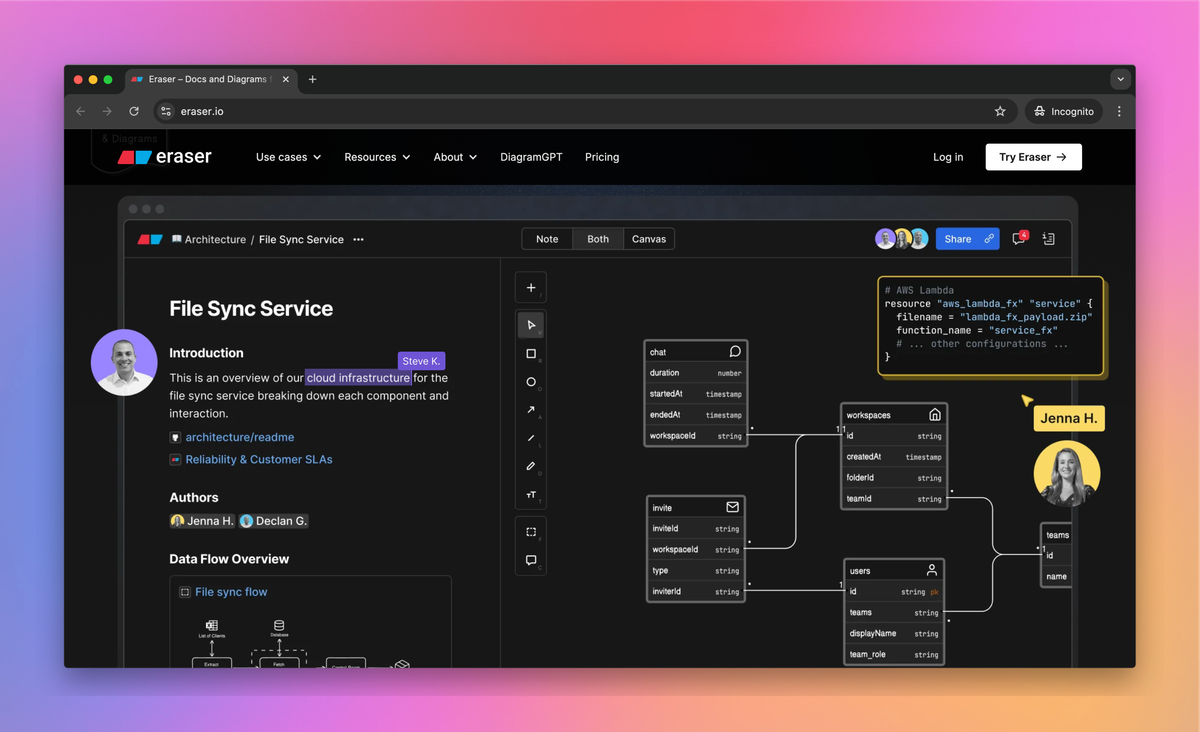Click the team_role row in users table

click(894, 654)
